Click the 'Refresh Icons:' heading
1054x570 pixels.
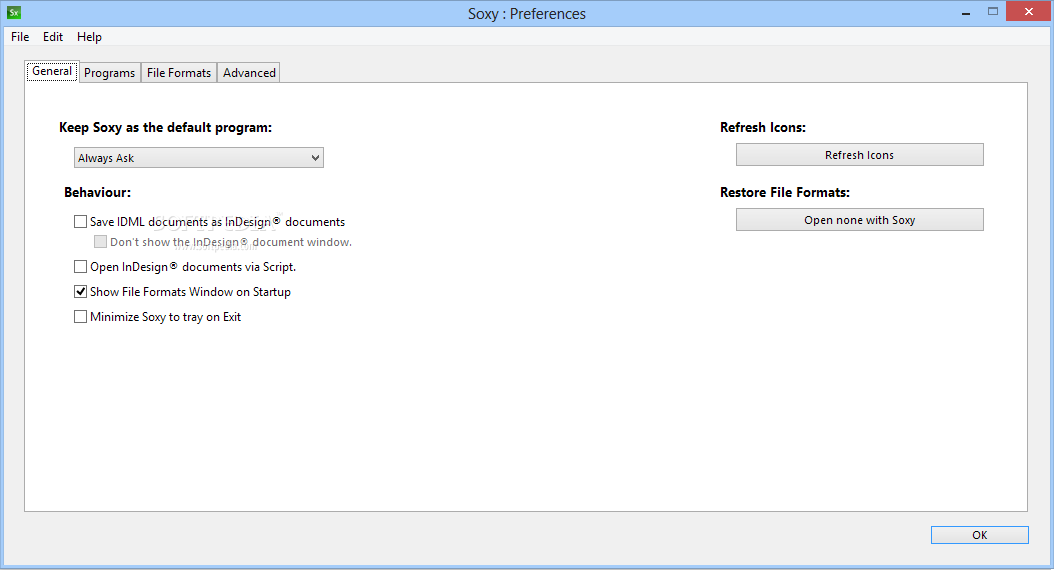(x=763, y=128)
